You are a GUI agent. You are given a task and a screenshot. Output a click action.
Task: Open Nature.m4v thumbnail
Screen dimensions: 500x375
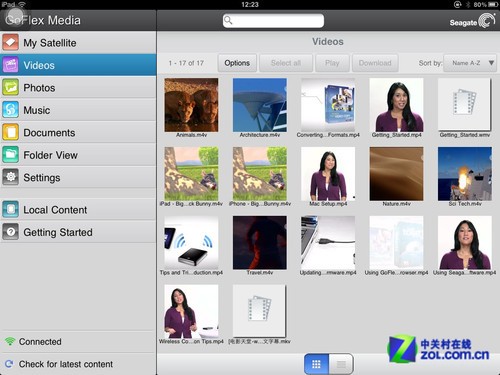click(396, 174)
